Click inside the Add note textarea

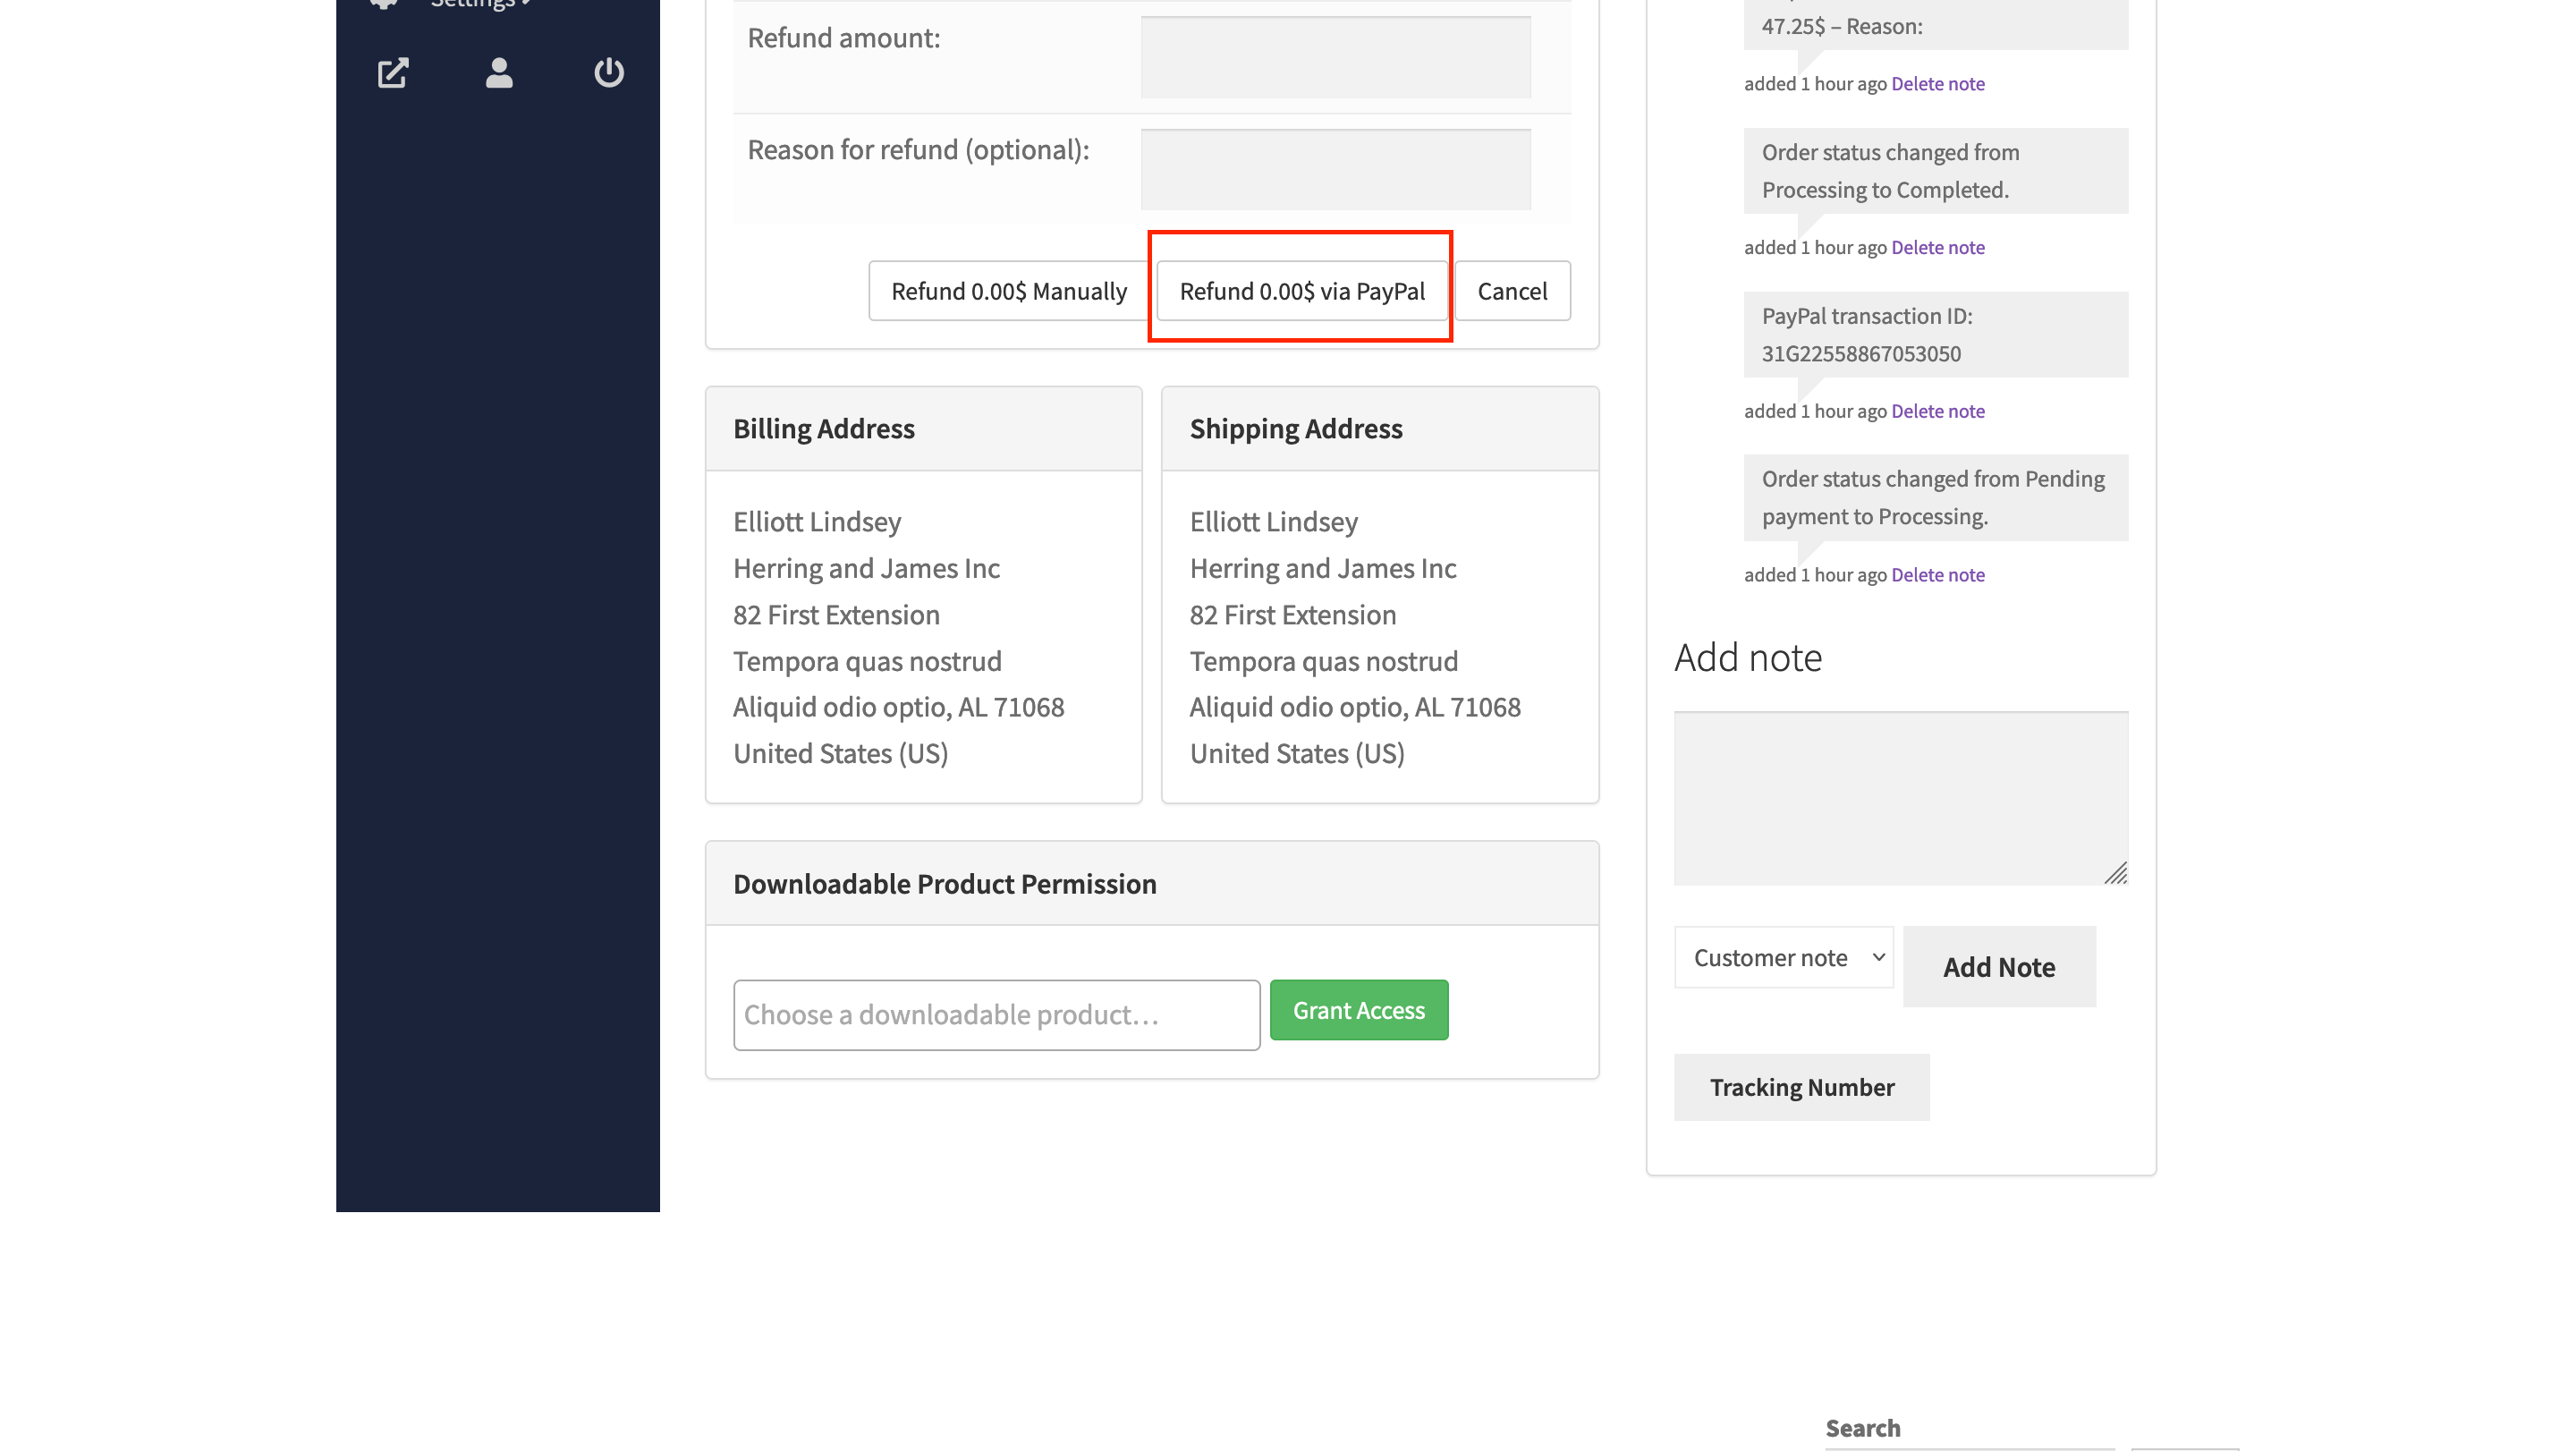tap(1900, 797)
